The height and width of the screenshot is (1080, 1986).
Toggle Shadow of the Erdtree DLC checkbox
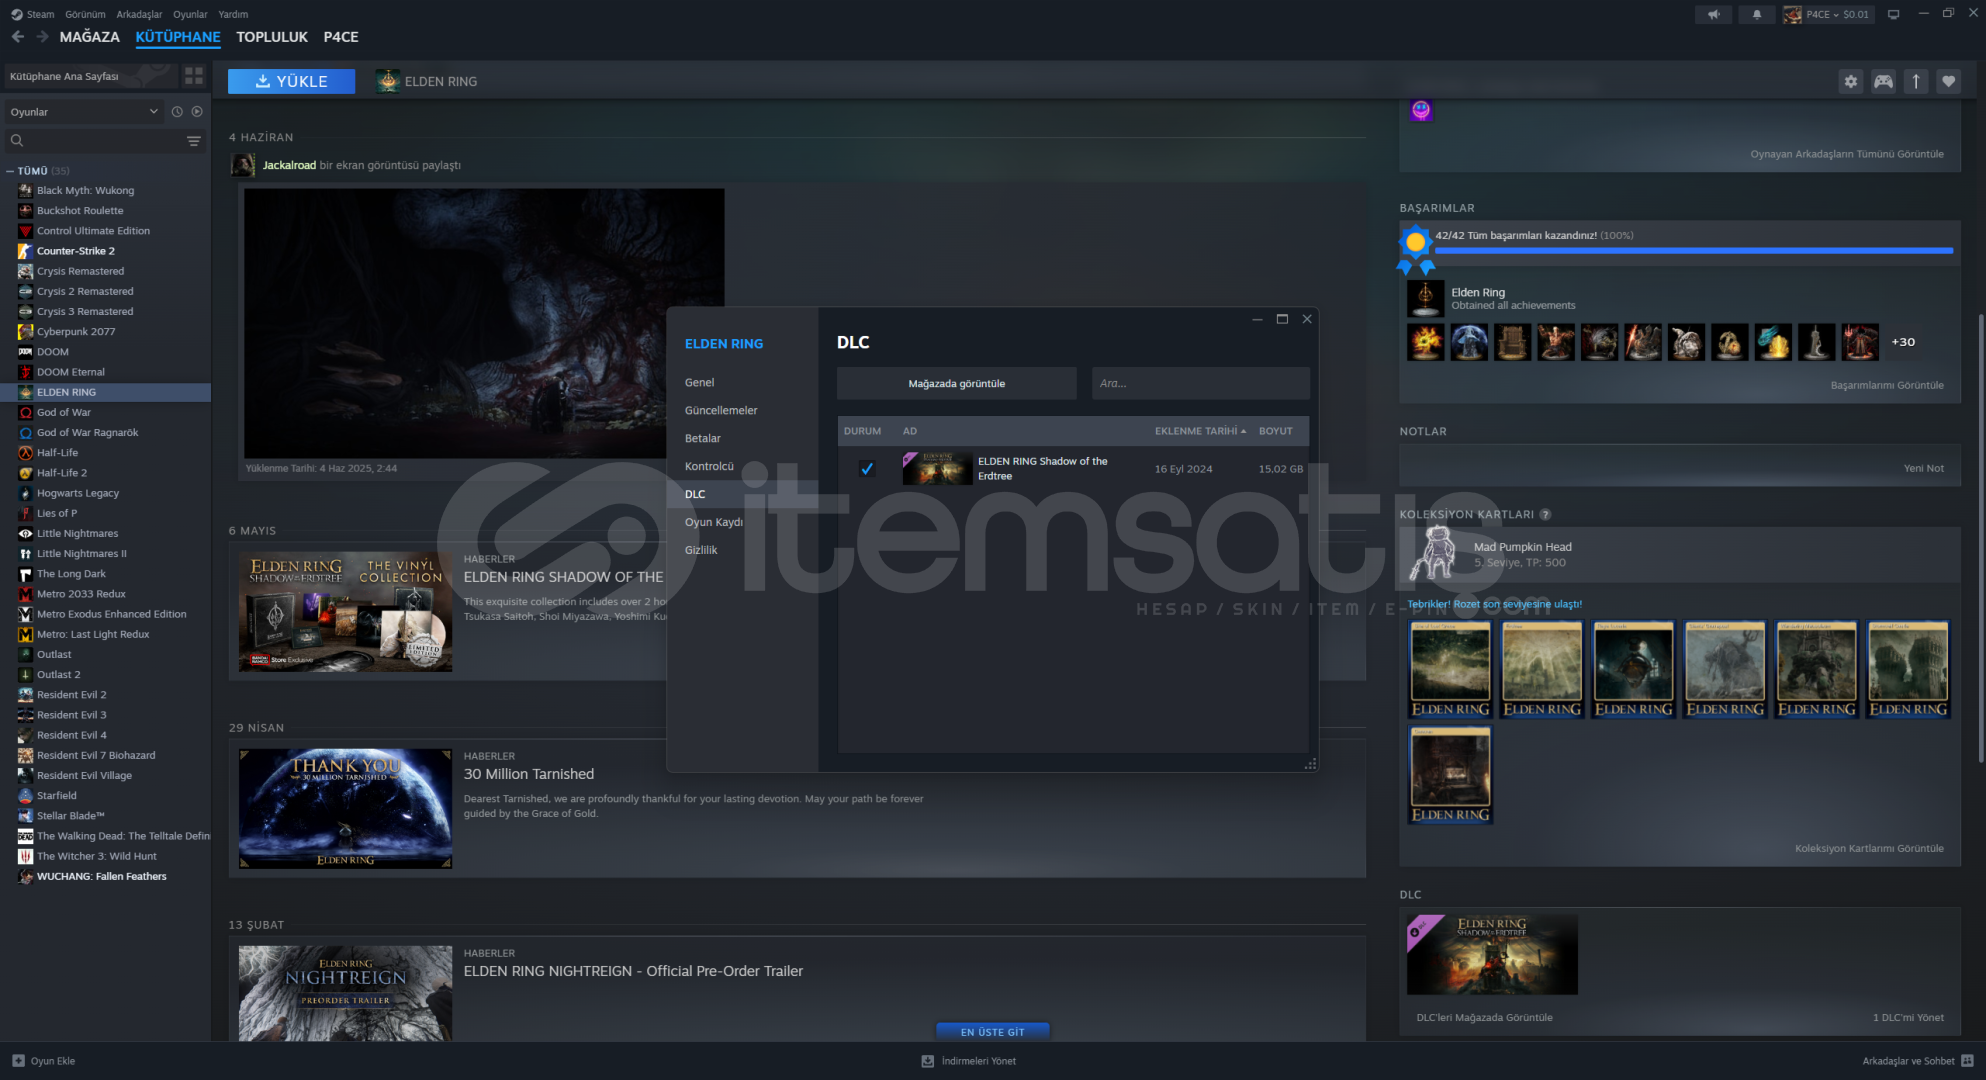point(866,469)
